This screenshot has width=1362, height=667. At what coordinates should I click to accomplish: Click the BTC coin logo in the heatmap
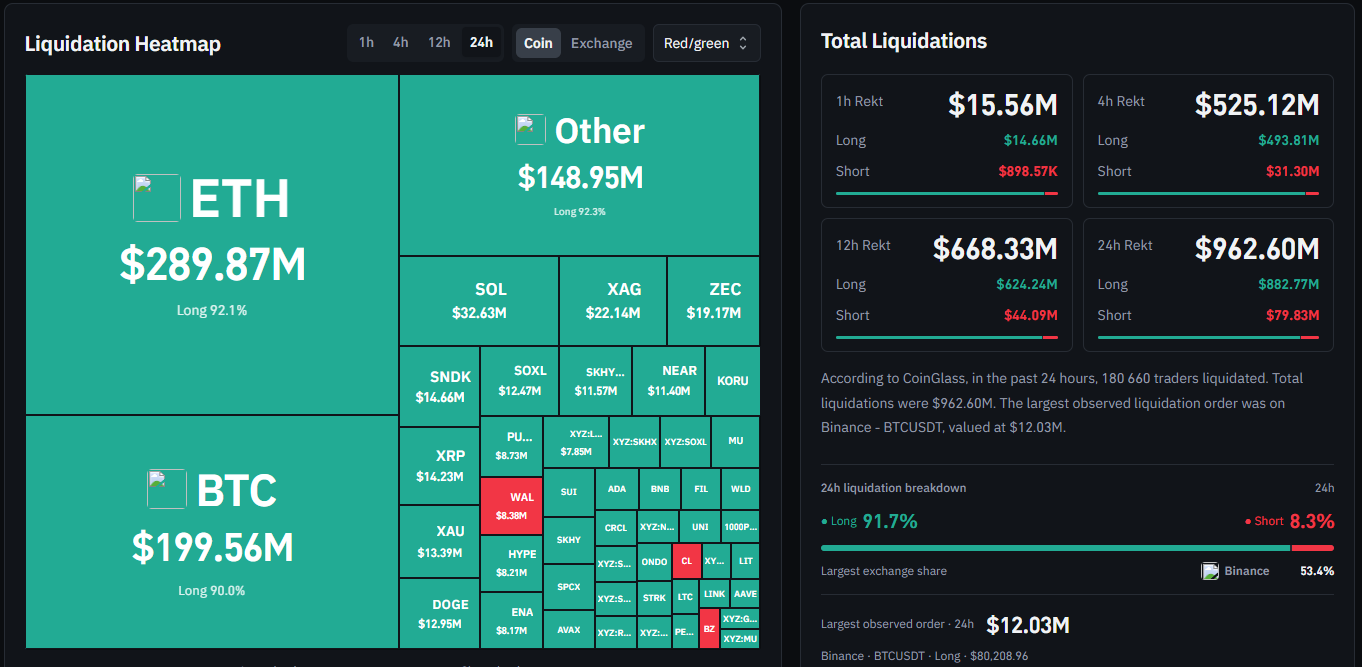[x=167, y=489]
